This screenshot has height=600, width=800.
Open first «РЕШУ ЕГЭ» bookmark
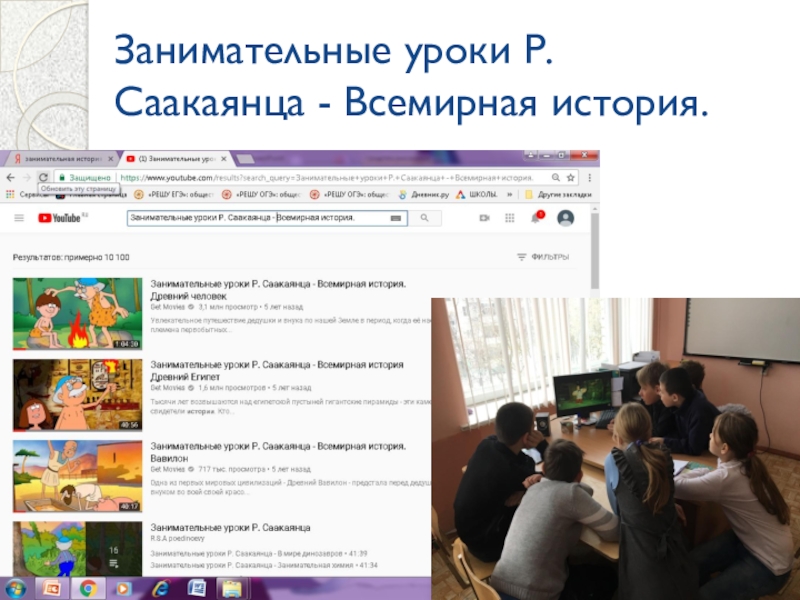(174, 194)
